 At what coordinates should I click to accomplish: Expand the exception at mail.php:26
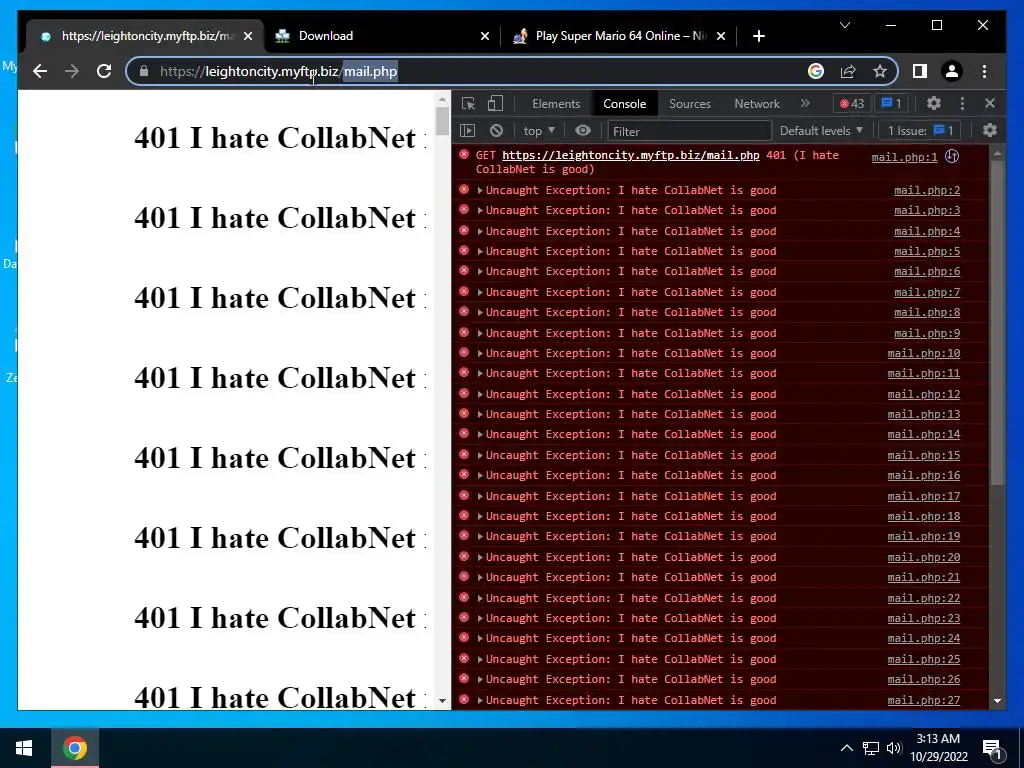[x=480, y=679]
